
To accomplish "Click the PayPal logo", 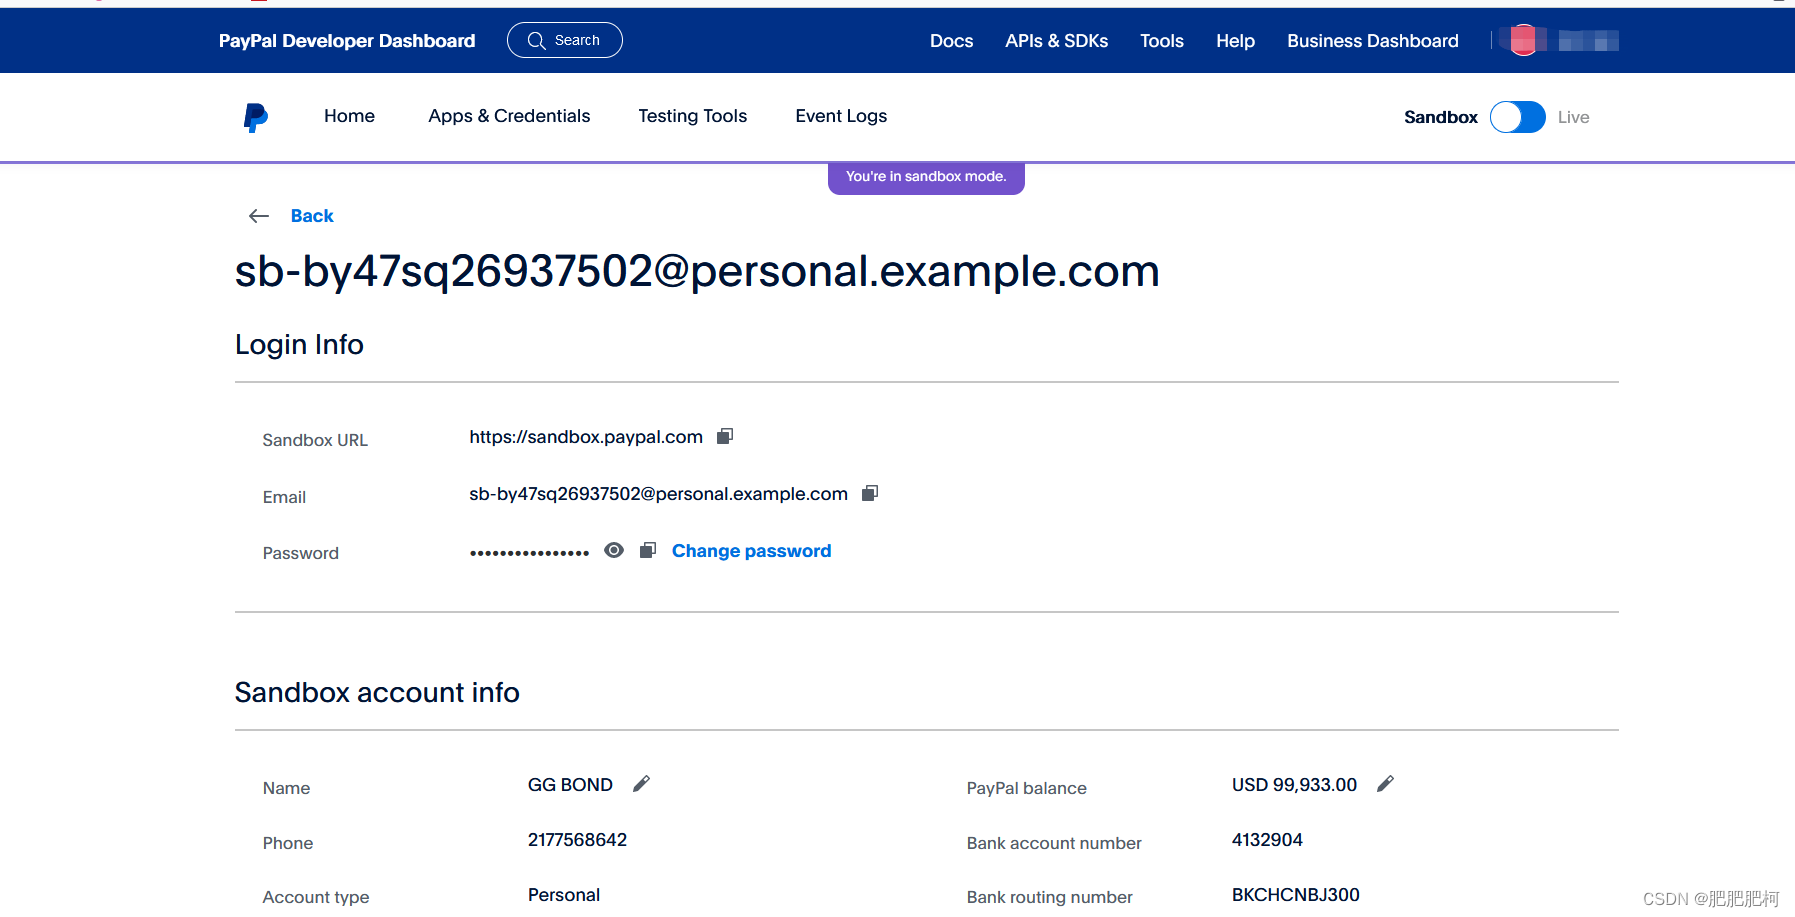I will point(254,117).
